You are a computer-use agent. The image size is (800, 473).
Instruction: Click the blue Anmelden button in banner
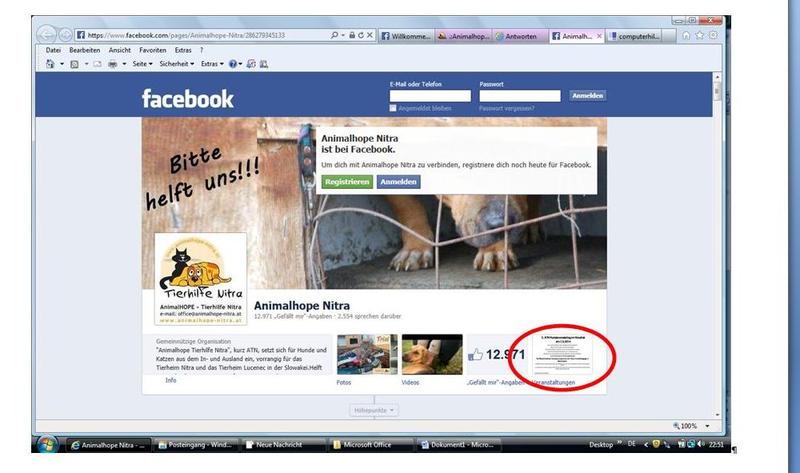point(398,182)
